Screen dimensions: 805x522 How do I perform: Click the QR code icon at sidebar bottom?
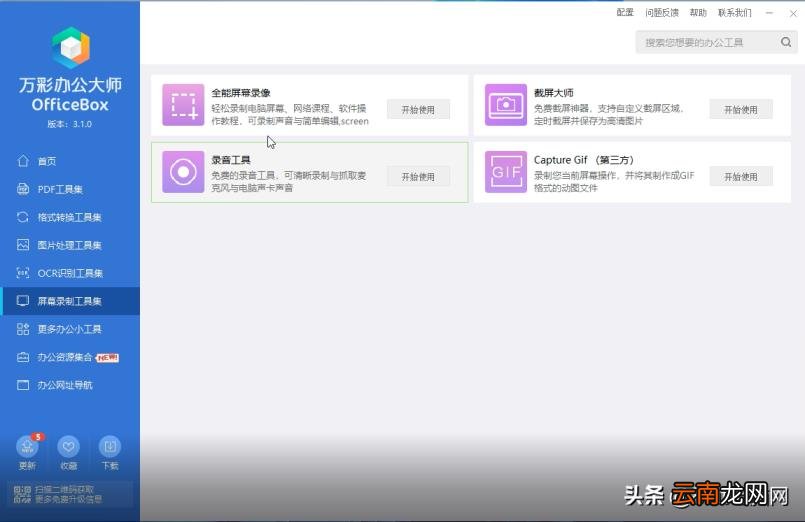(x=22, y=494)
